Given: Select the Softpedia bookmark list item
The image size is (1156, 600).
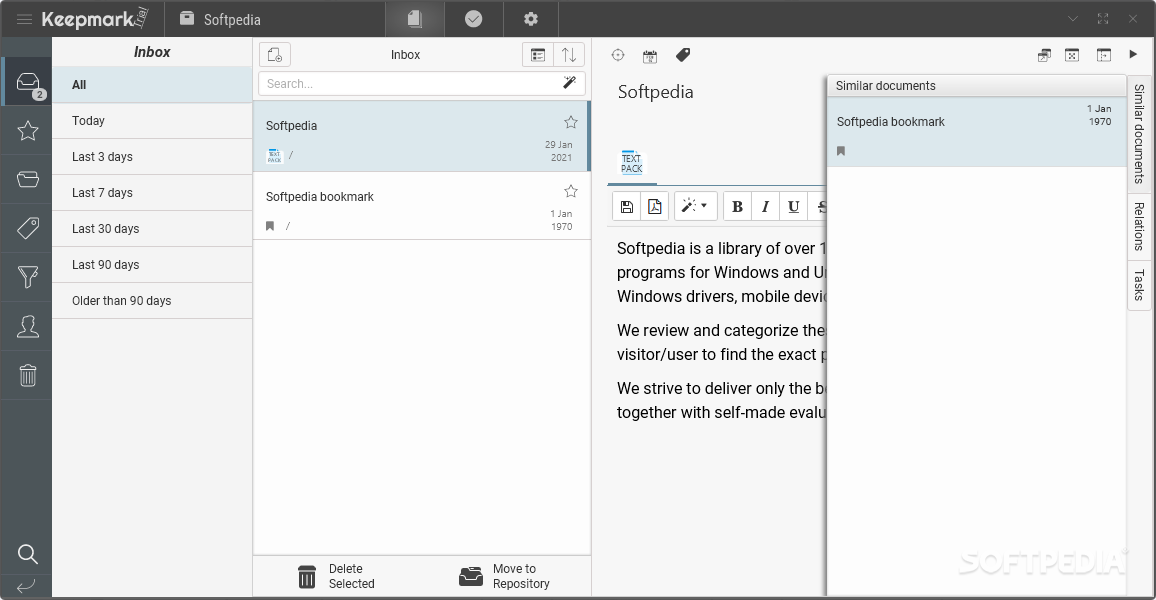Looking at the screenshot, I should pos(421,206).
